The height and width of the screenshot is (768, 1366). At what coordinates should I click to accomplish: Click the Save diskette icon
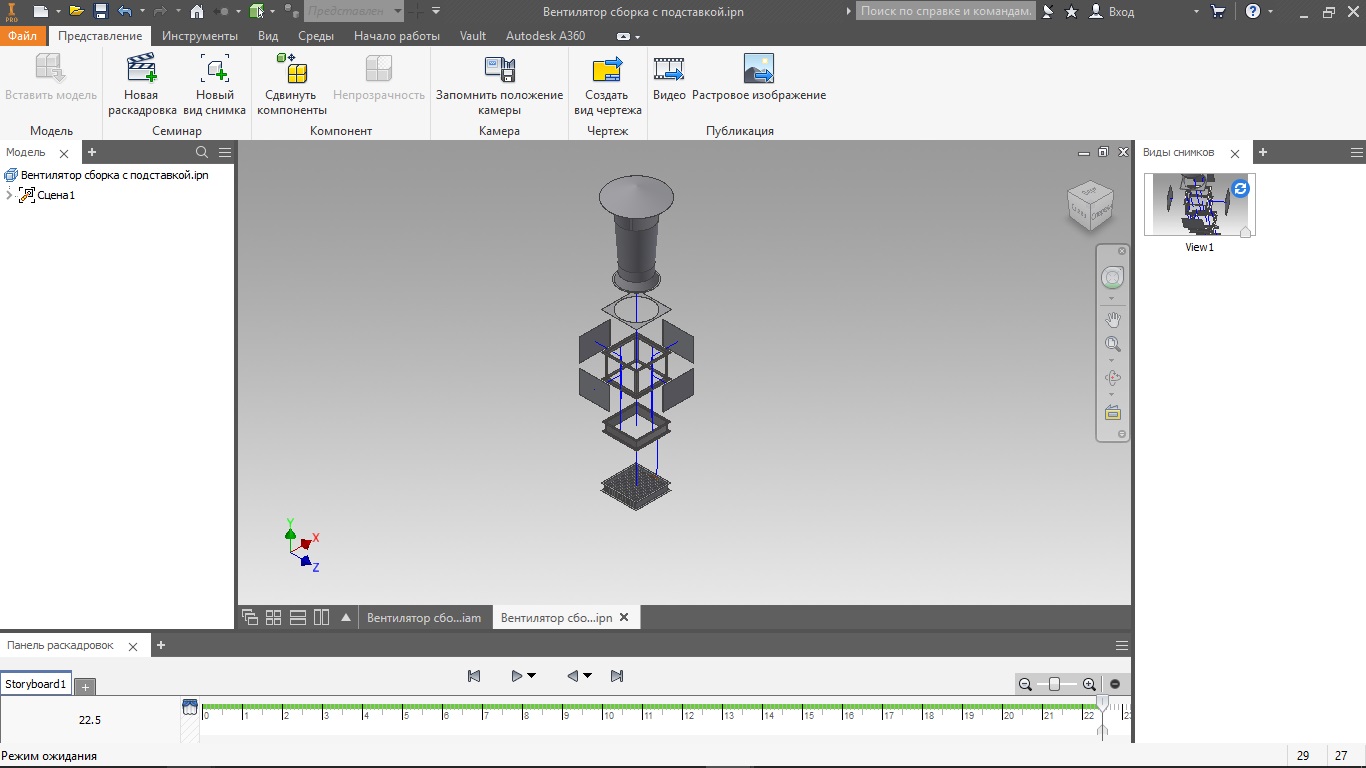tap(101, 11)
